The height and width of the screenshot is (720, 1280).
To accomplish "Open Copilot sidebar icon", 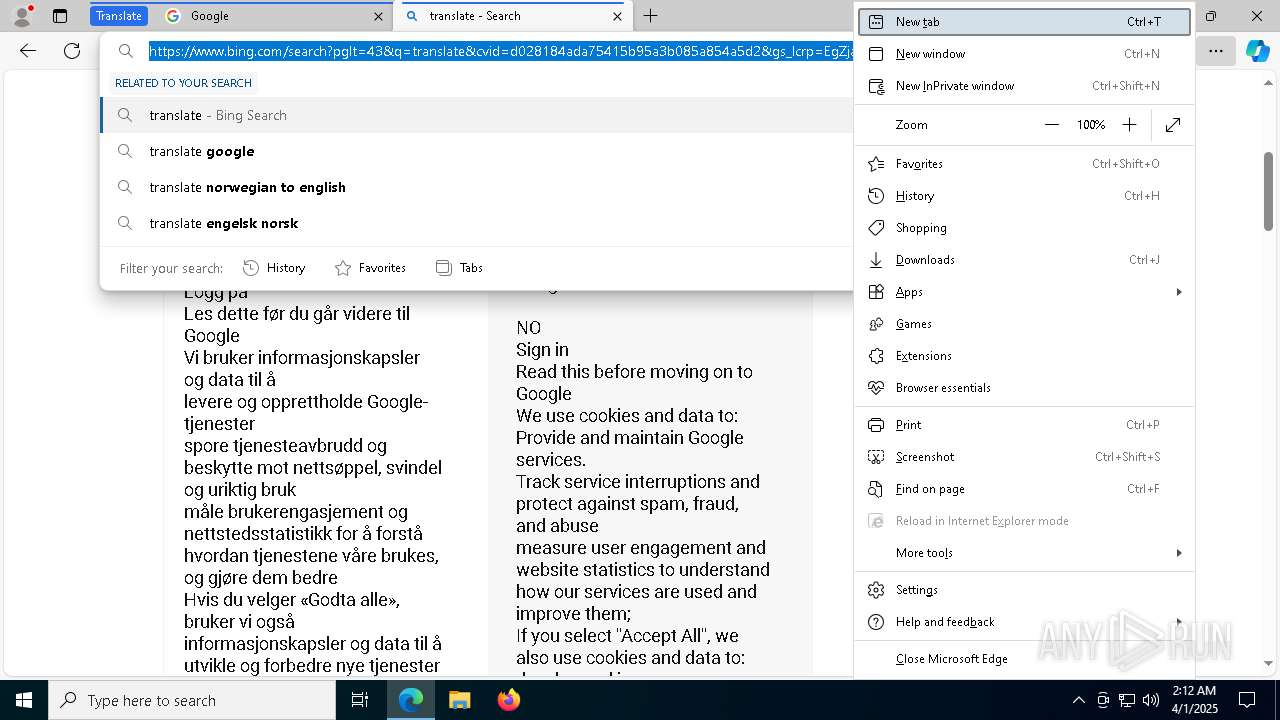I will pyautogui.click(x=1257, y=51).
